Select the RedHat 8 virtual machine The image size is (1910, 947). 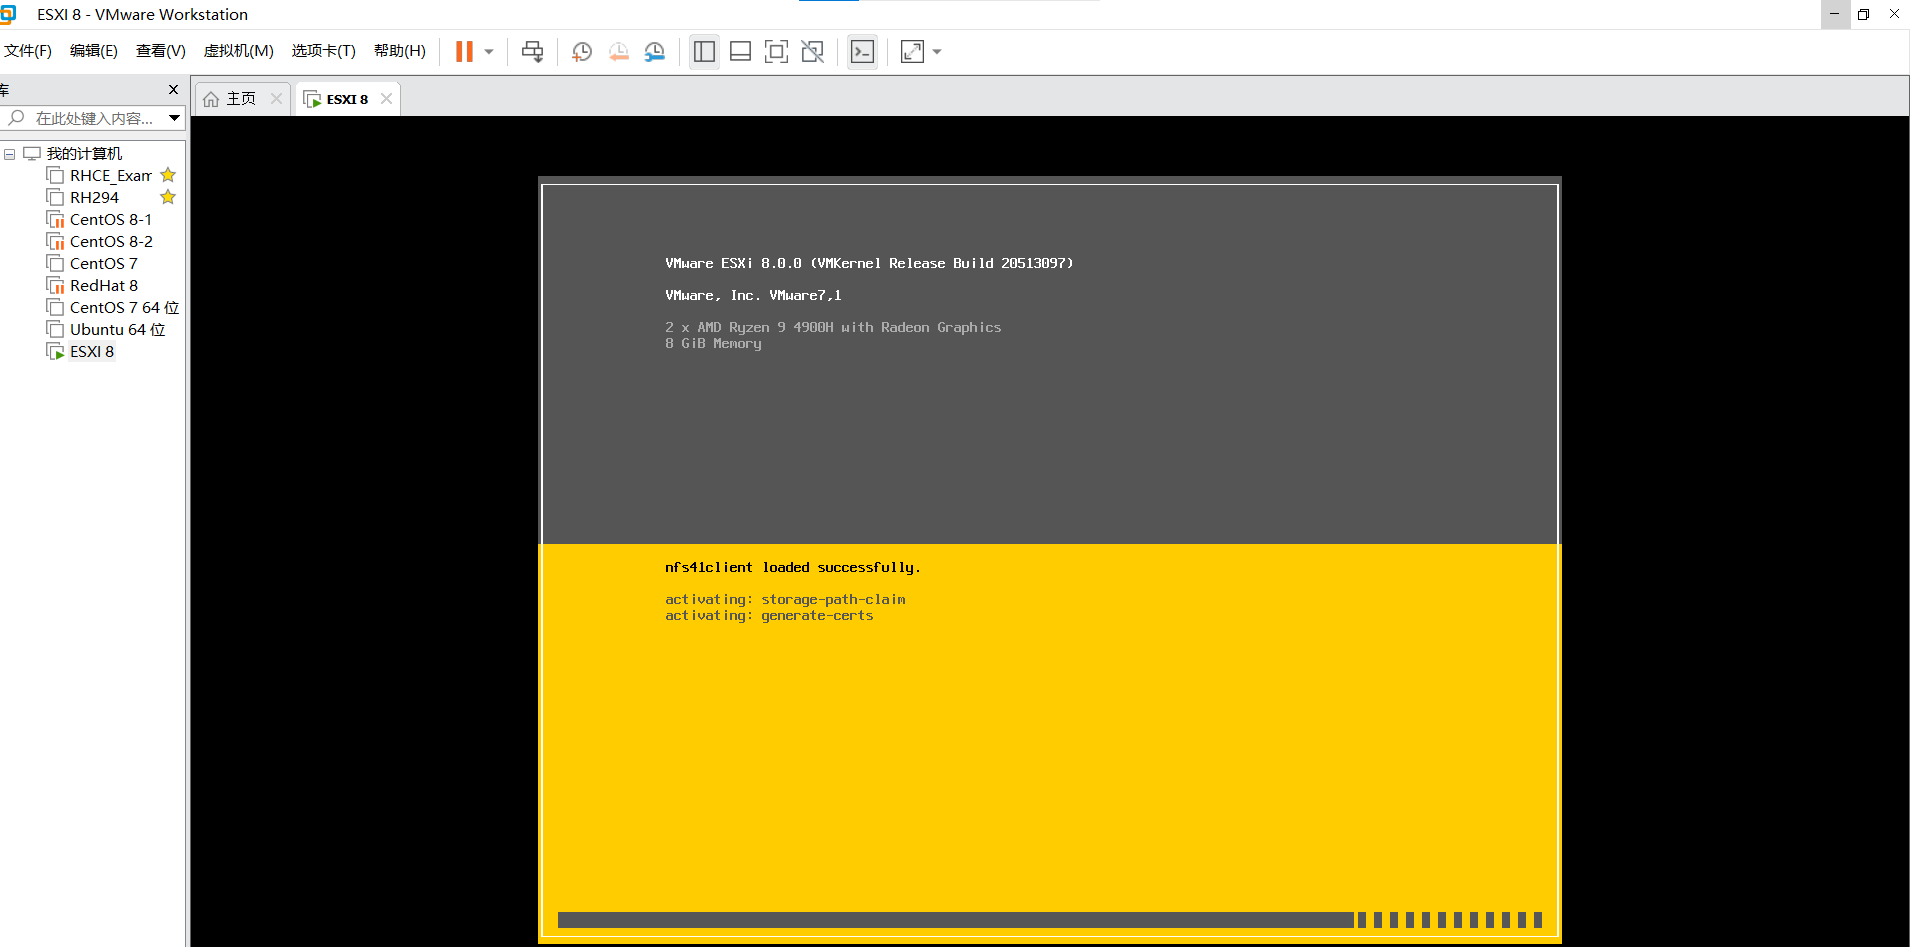(x=103, y=286)
